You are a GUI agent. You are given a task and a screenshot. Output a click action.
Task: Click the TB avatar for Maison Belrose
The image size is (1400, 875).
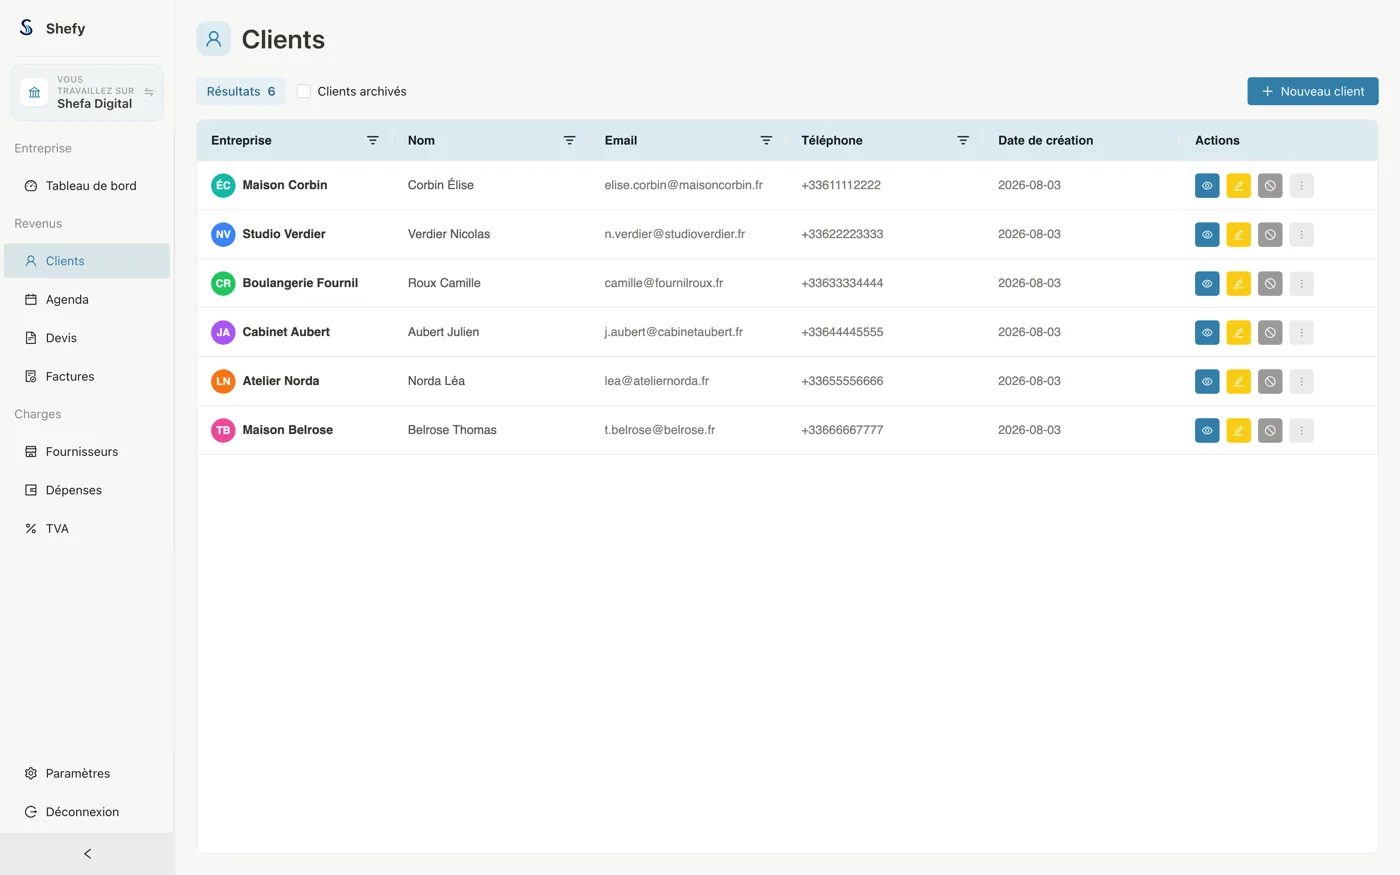pos(223,430)
